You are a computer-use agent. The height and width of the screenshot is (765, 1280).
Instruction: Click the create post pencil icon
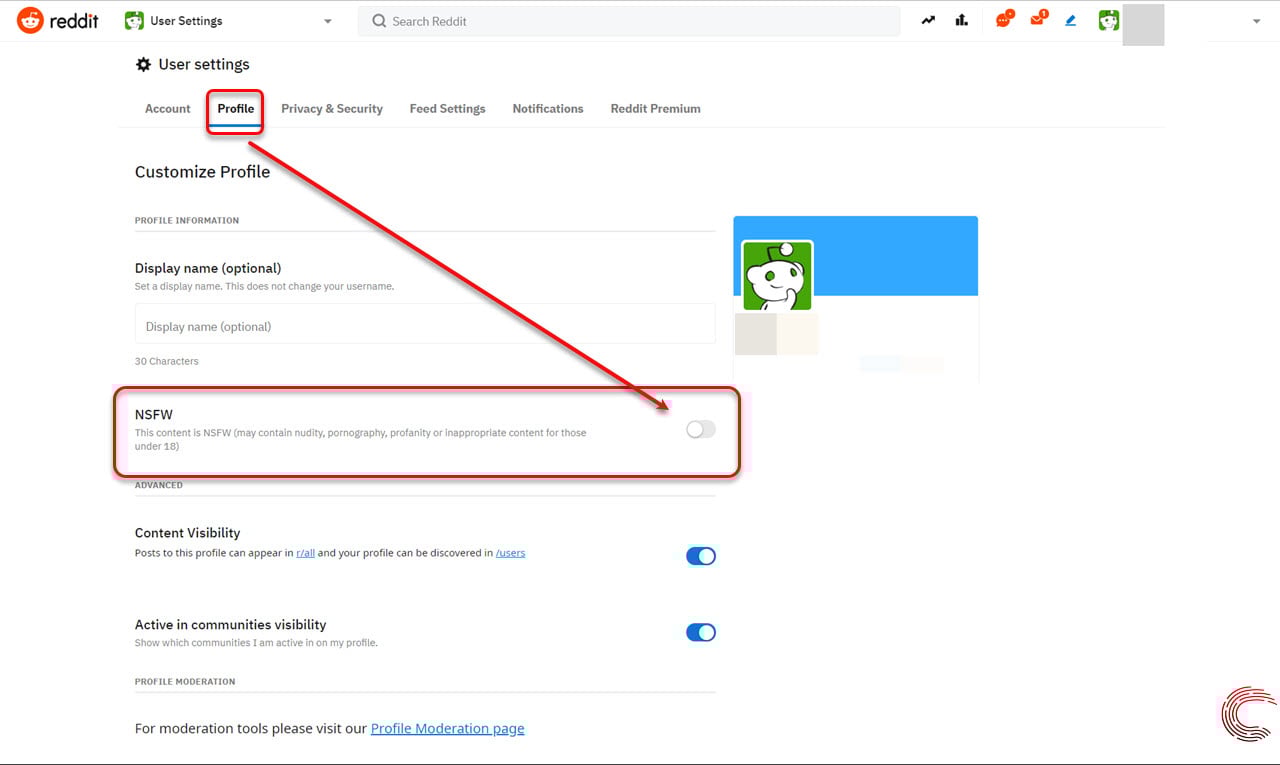[1071, 20]
